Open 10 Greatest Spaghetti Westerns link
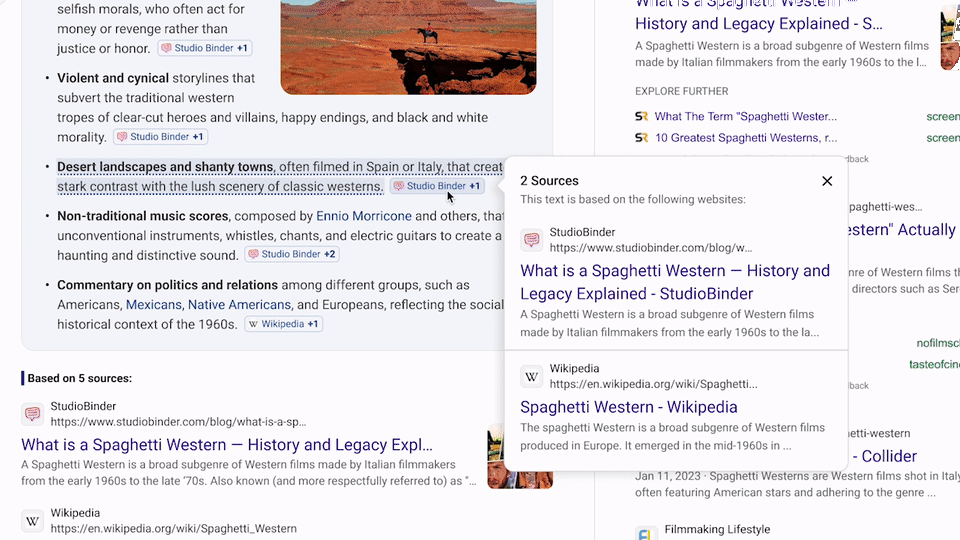Viewport: 960px width, 540px height. (x=746, y=138)
